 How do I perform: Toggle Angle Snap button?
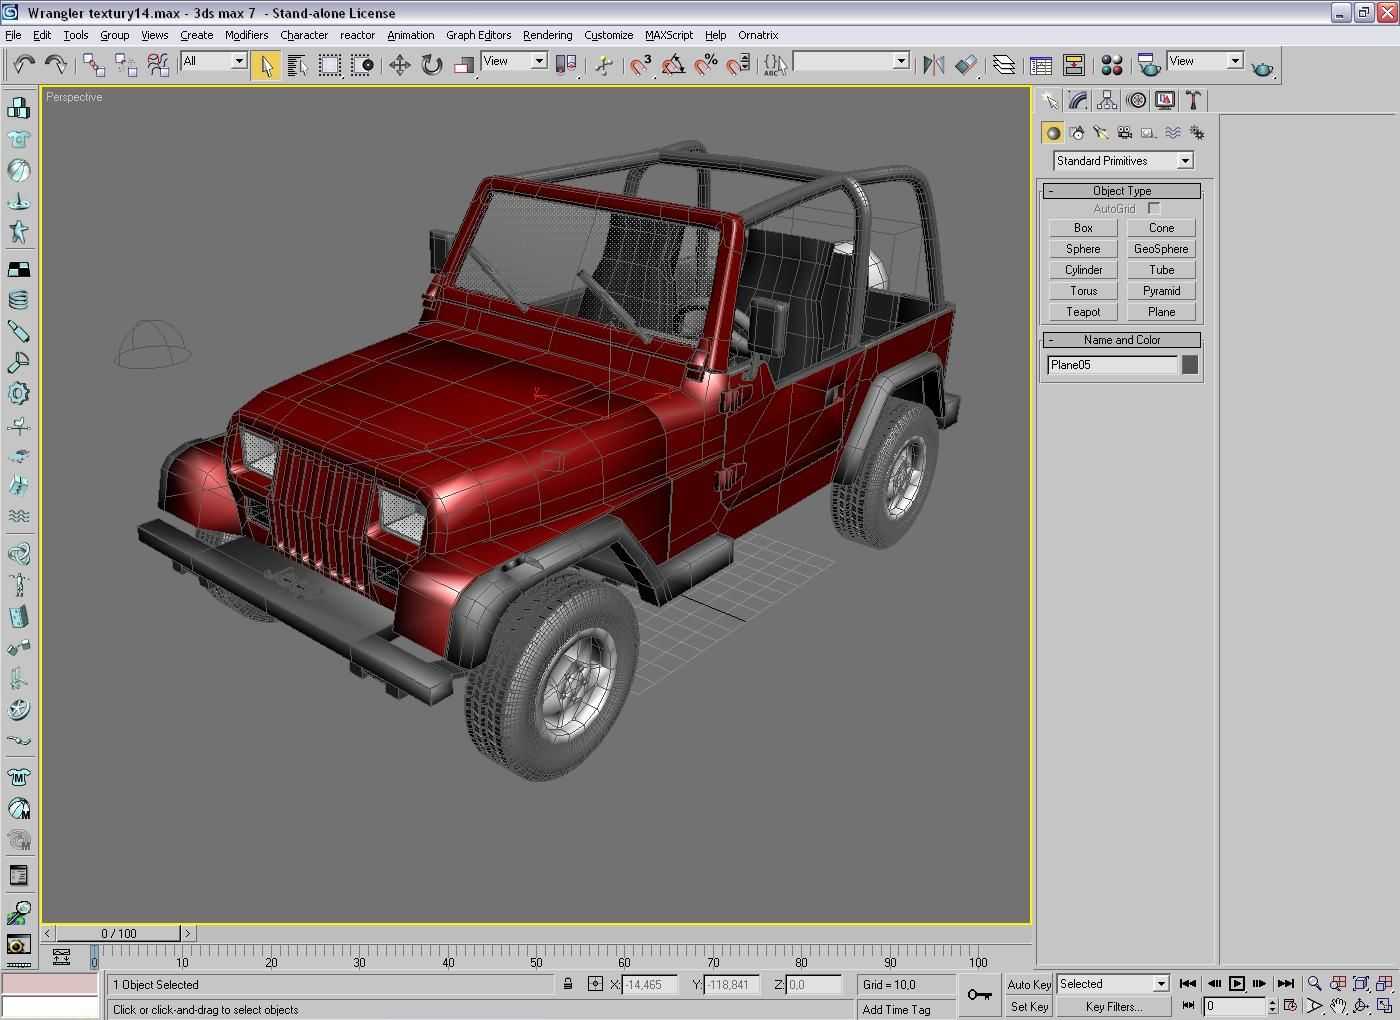coord(673,65)
